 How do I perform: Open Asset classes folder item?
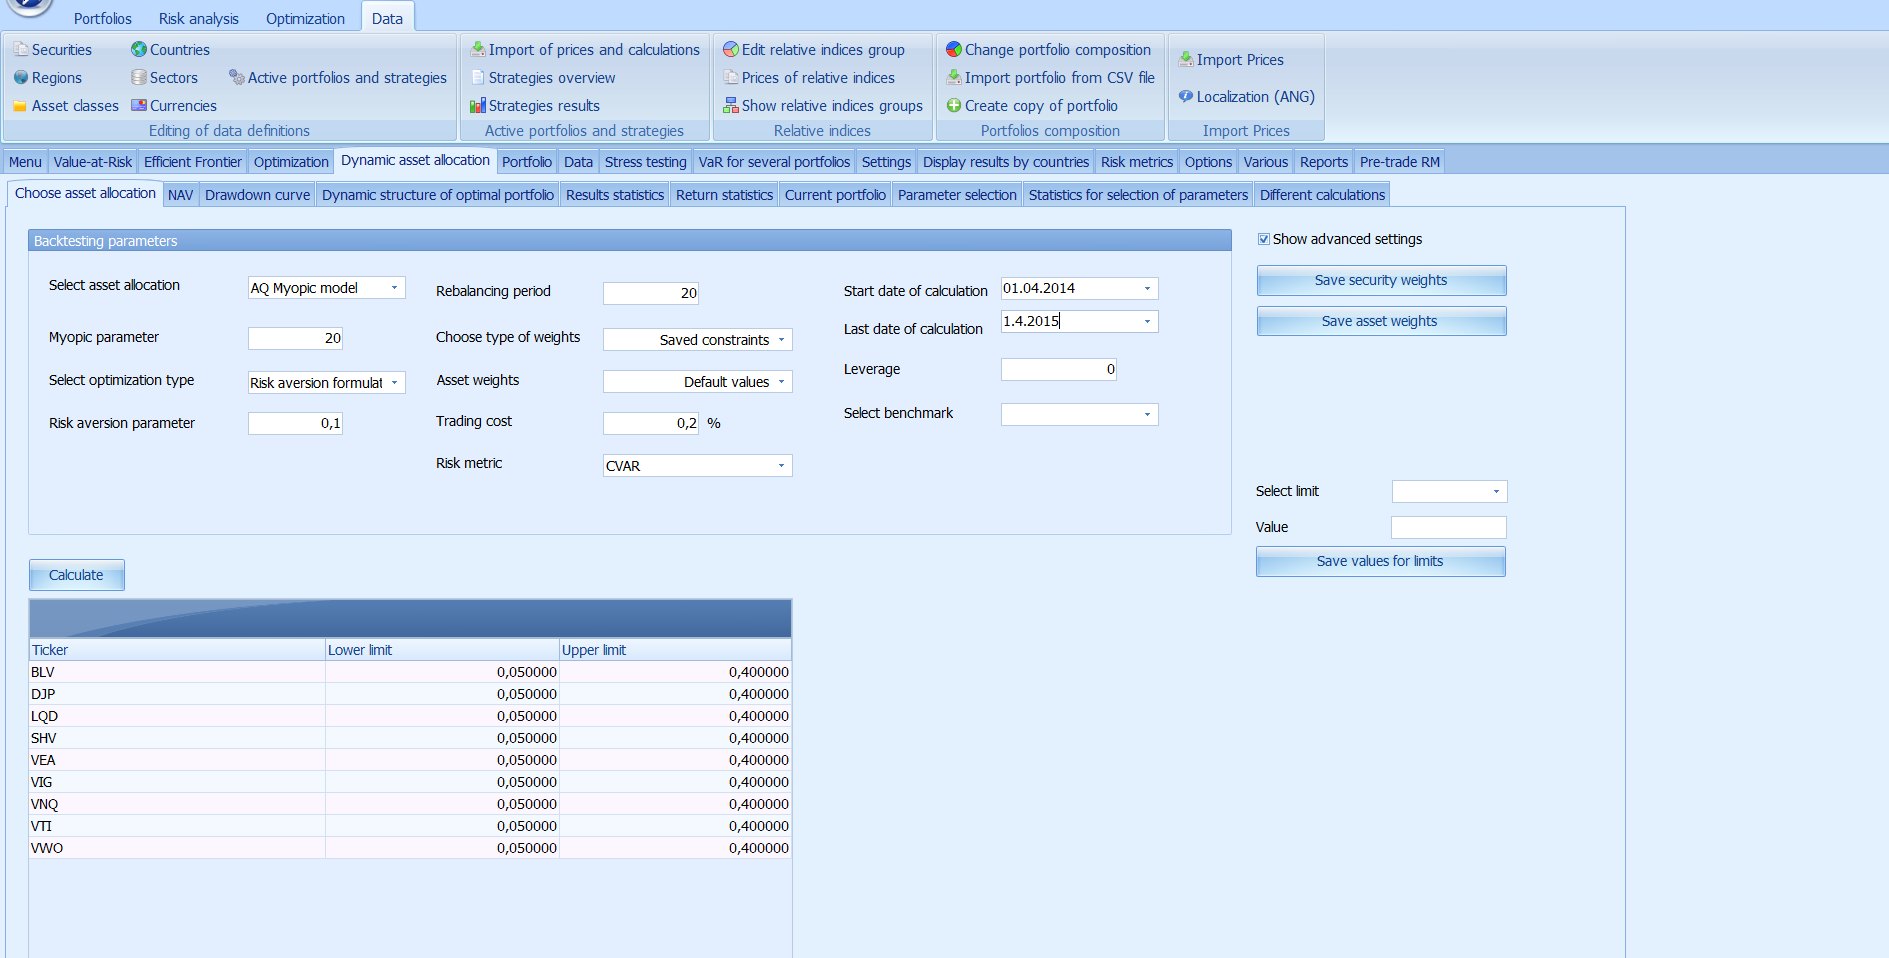click(x=66, y=106)
